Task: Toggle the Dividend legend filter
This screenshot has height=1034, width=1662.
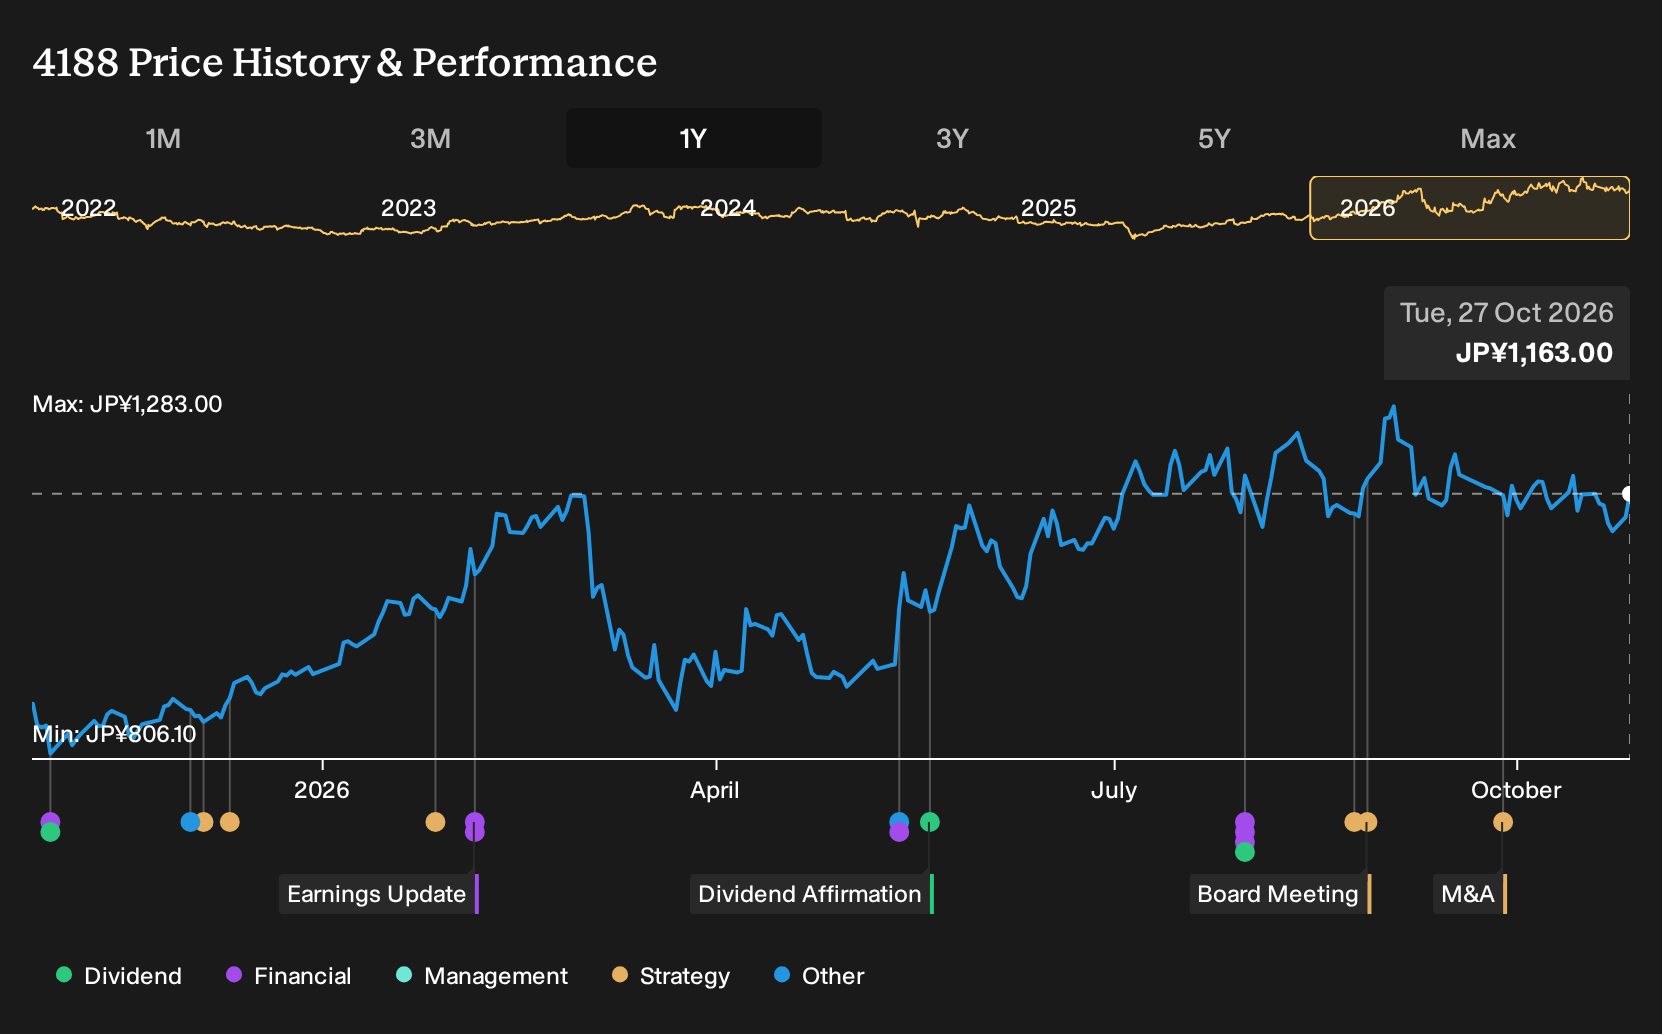Action: (119, 976)
